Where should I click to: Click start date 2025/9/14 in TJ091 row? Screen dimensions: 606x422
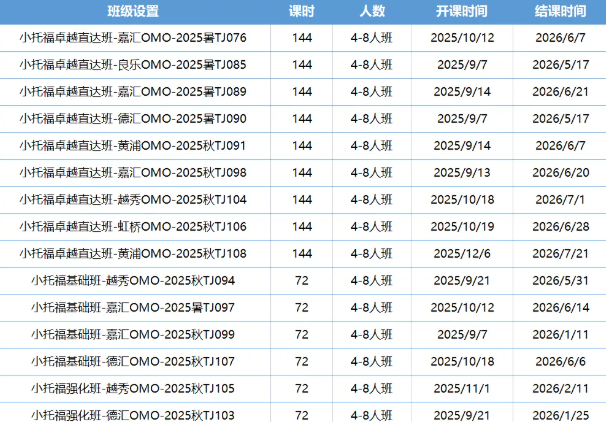coord(462,146)
